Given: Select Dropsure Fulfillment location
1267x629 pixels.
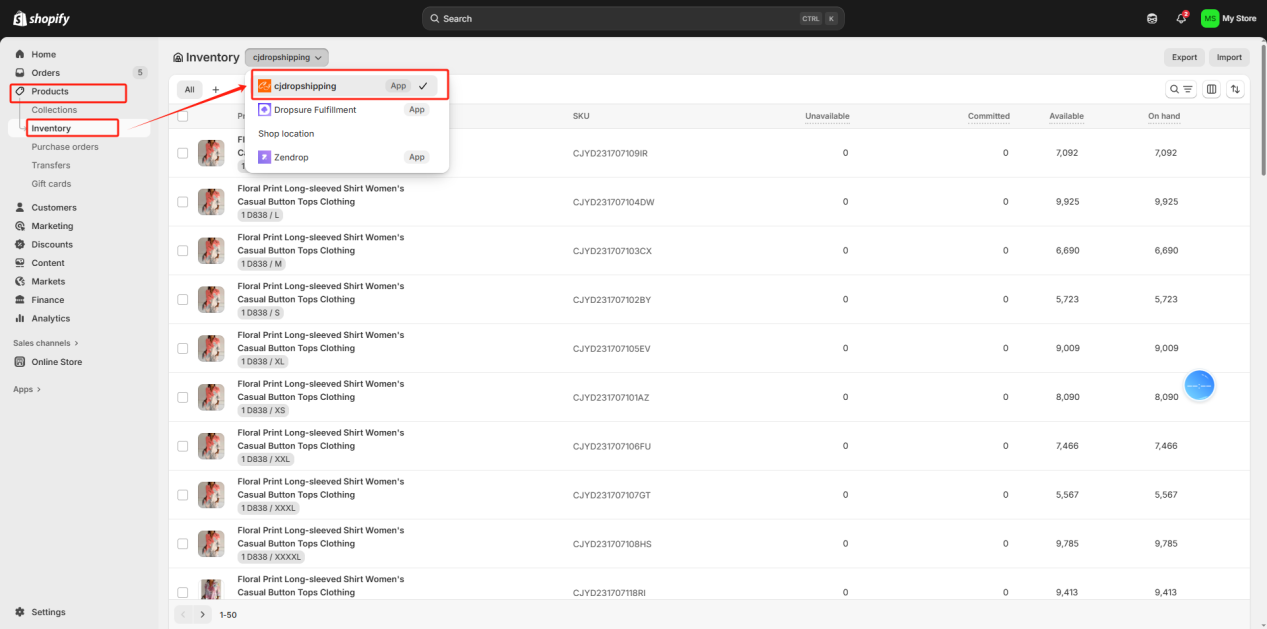Looking at the screenshot, I should pos(315,110).
